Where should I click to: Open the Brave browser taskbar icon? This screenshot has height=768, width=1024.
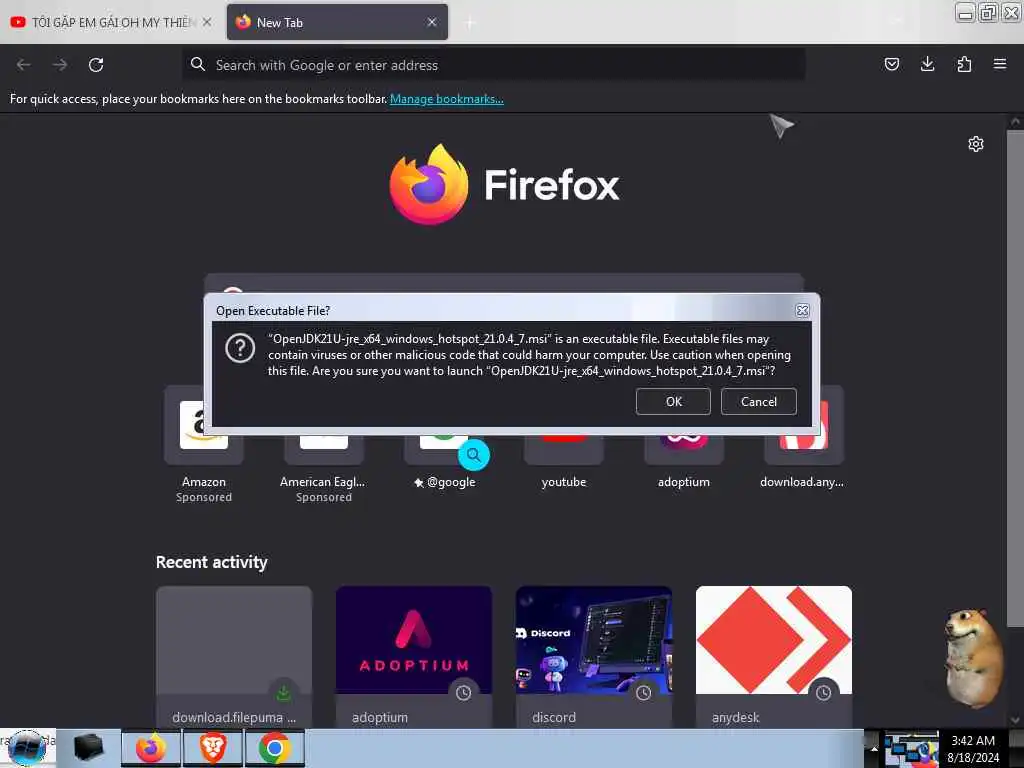tap(213, 748)
